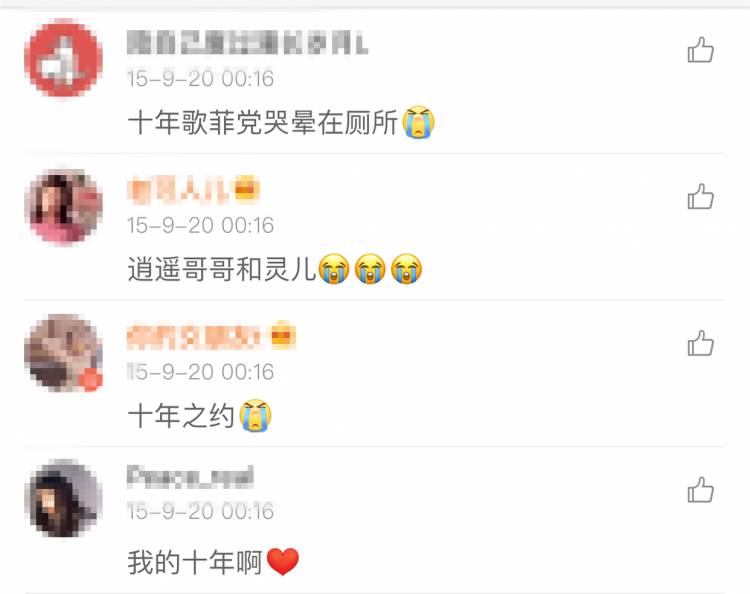This screenshot has height=594, width=750.
Task: Click timestamp above "我的十年啊" comment
Action: pyautogui.click(x=200, y=511)
